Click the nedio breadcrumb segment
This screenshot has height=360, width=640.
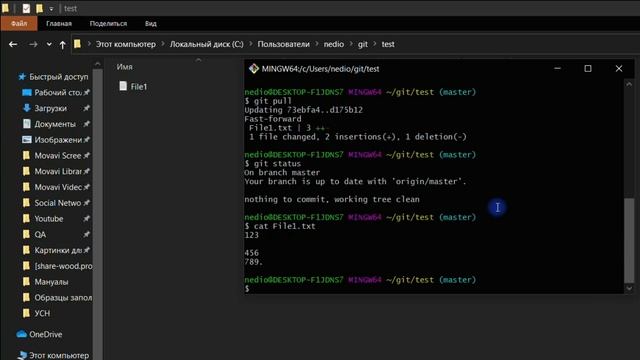point(333,44)
